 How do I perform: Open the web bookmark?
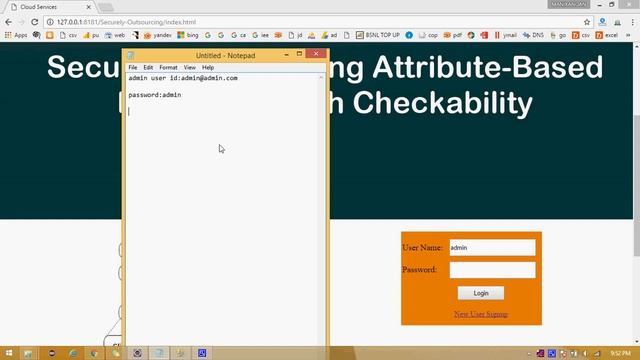pyautogui.click(x=115, y=35)
